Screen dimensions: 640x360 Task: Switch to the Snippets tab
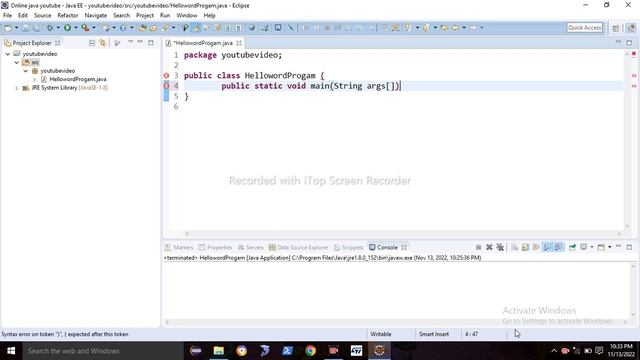[x=349, y=247]
